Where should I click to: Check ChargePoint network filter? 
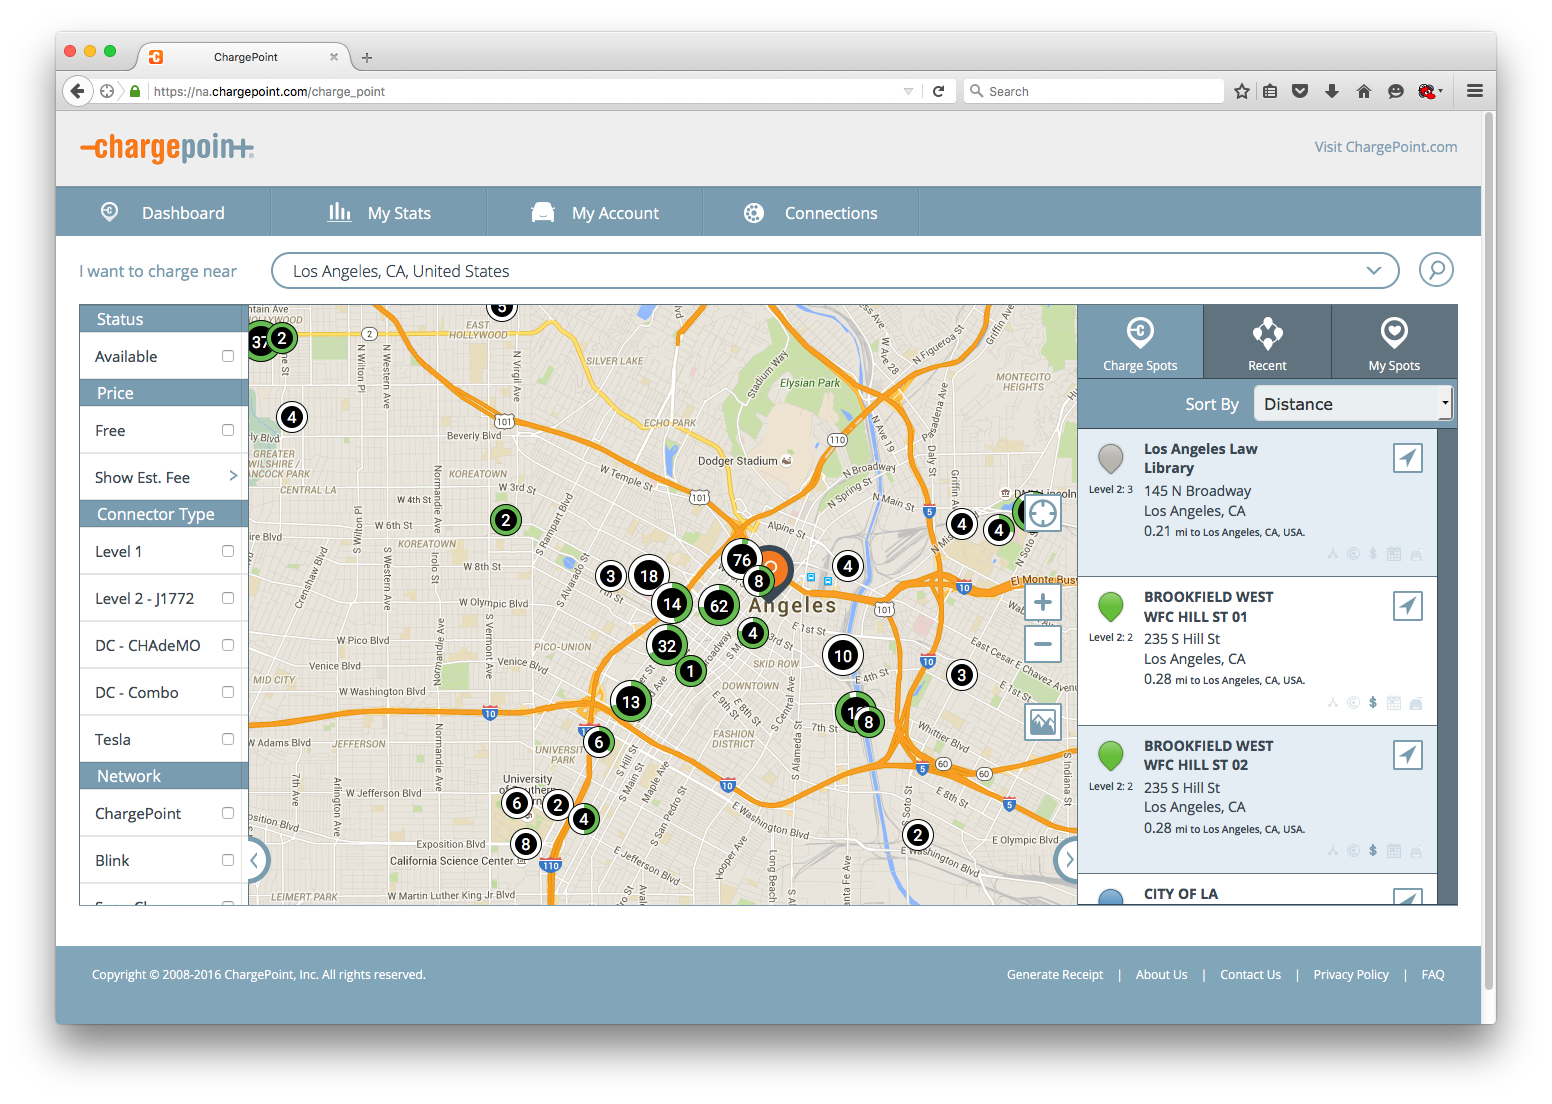[228, 813]
